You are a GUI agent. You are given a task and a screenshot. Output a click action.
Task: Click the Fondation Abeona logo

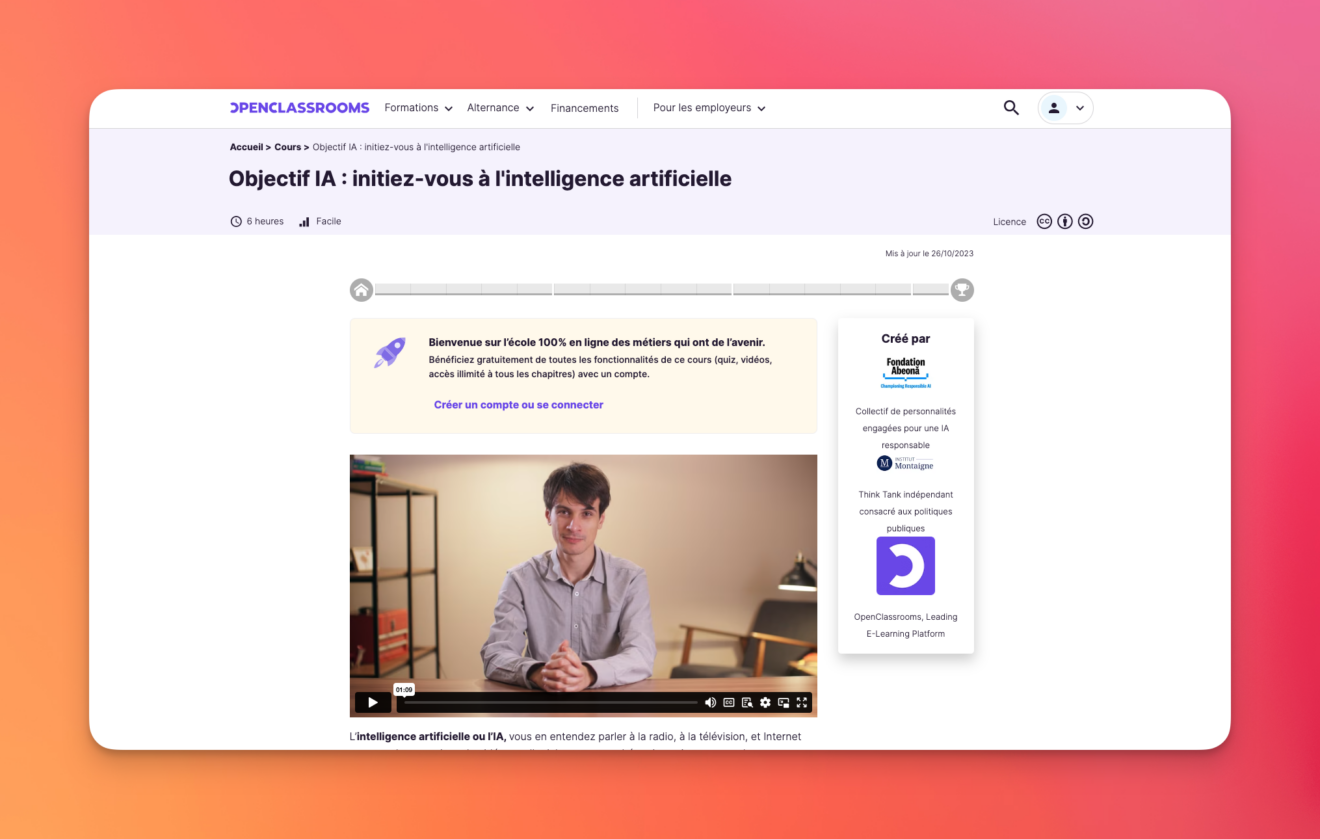[906, 372]
